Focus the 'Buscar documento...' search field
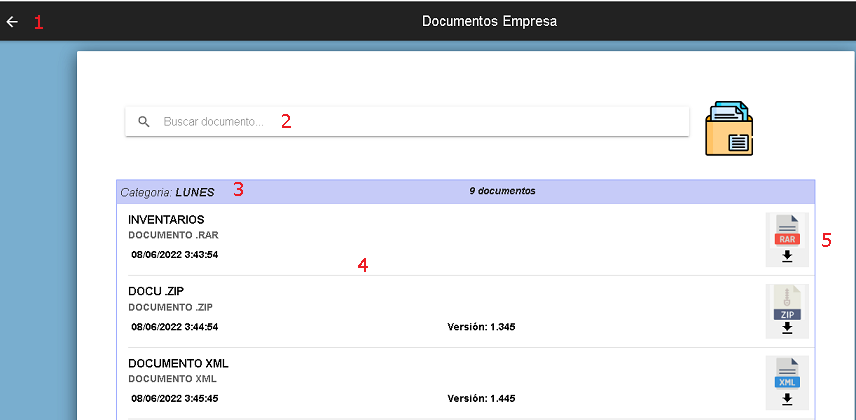This screenshot has height=420, width=856. [400, 122]
